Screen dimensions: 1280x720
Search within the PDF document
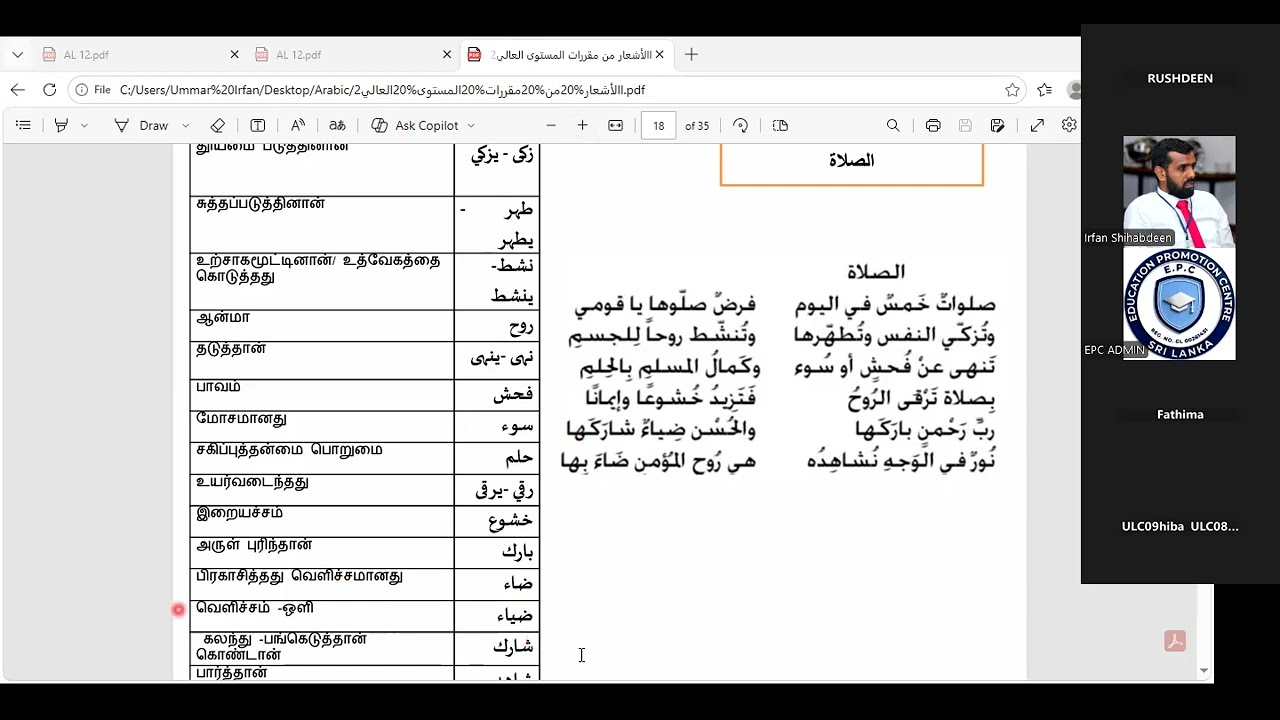tap(893, 125)
